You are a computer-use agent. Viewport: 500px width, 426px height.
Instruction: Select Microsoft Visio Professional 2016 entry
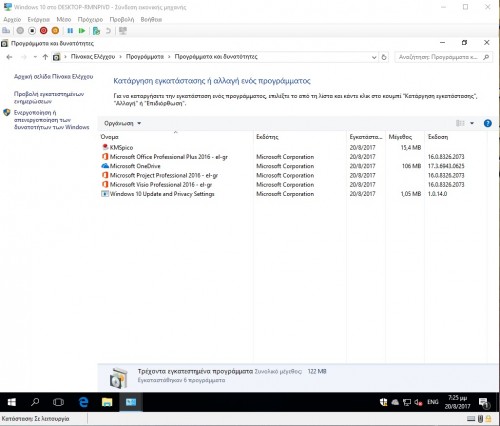click(x=161, y=185)
